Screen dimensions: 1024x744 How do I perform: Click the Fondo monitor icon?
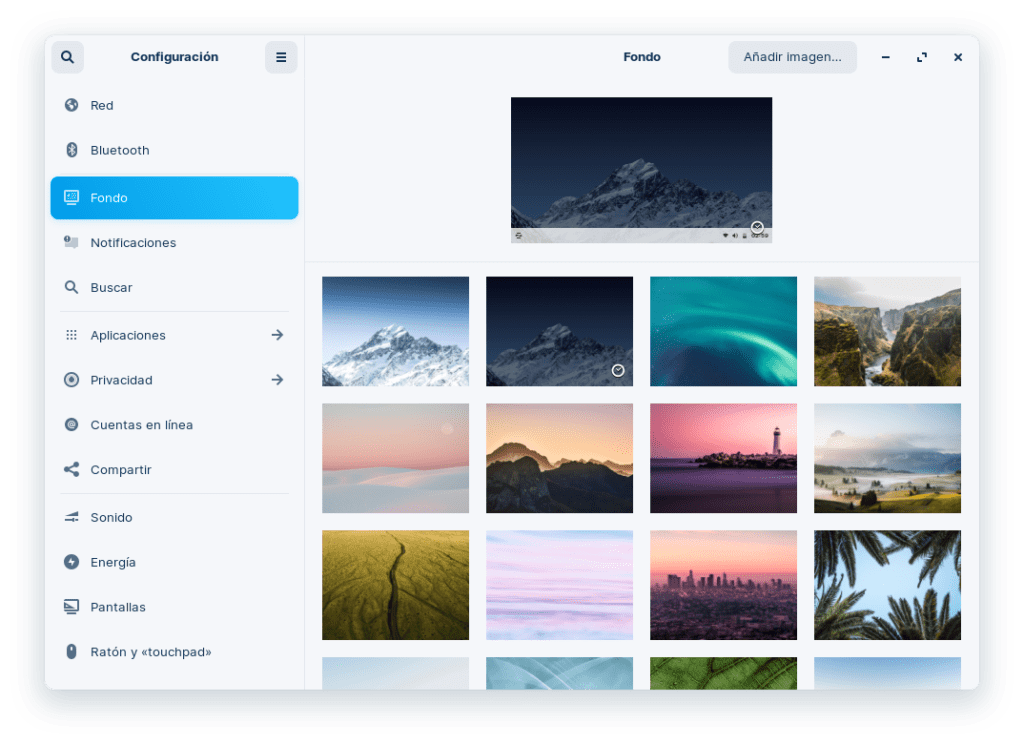(72, 197)
